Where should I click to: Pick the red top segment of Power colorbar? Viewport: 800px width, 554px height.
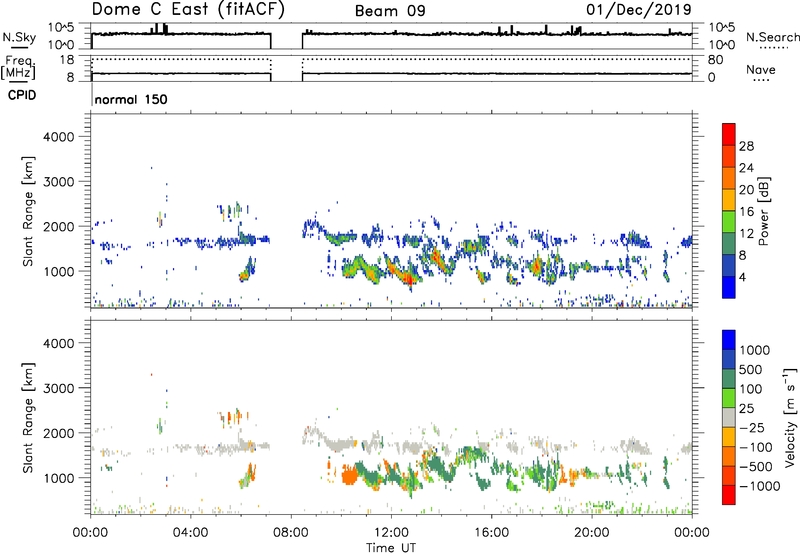coord(729,134)
